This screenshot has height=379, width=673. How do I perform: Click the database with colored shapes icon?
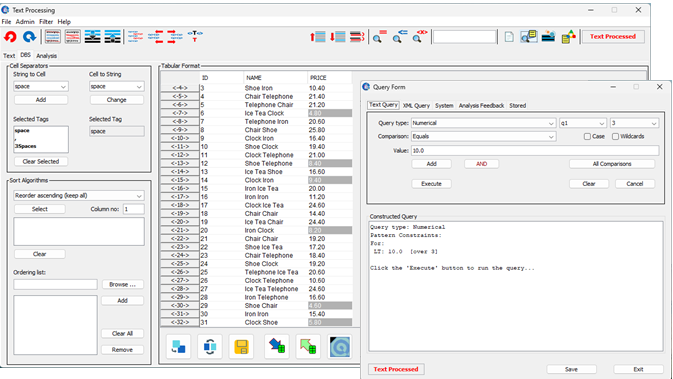coord(569,36)
